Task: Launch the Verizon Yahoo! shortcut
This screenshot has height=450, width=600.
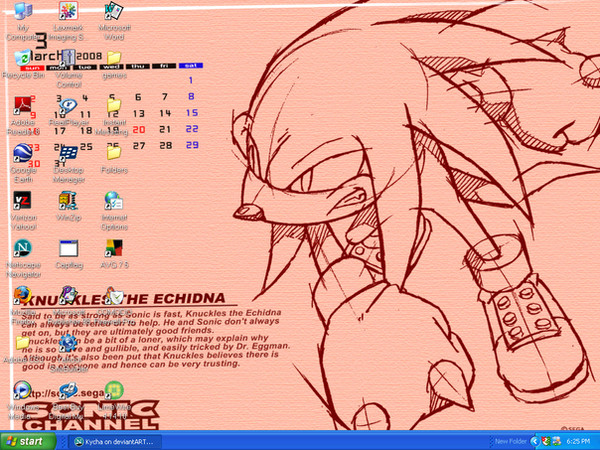Action: pos(23,201)
